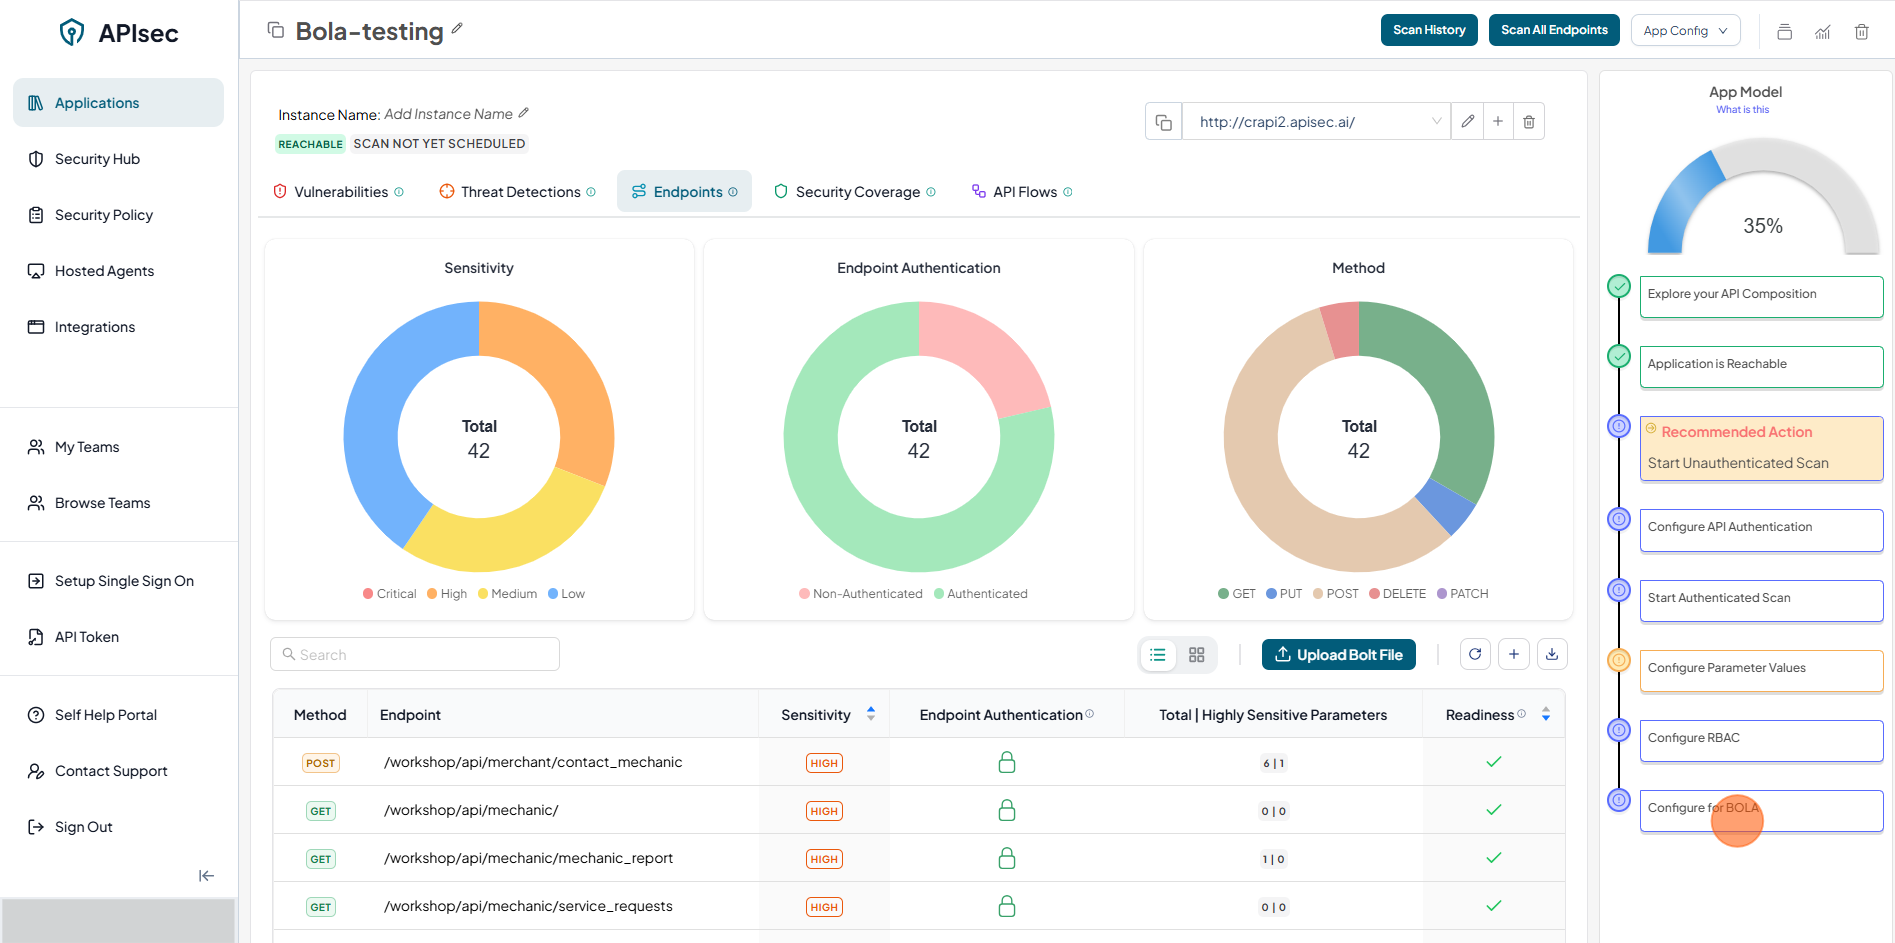Screen dimensions: 1895x943
Task: Click the delete application trash icon
Action: [x=1861, y=32]
